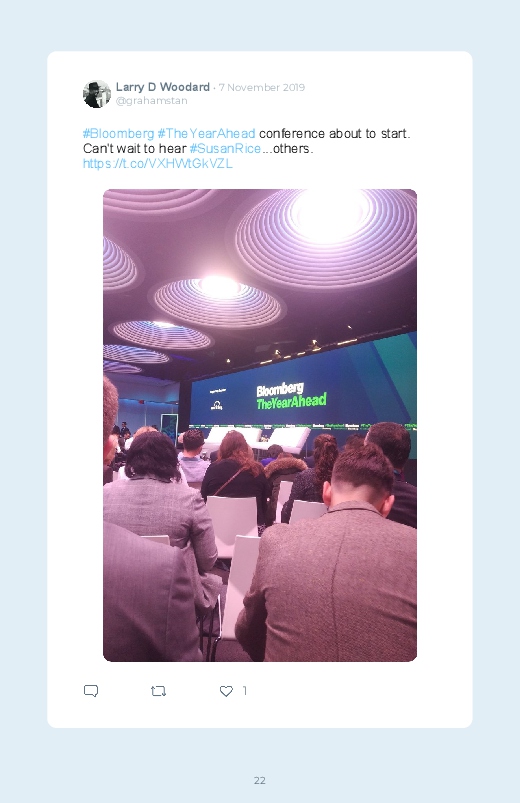Screen dimensions: 520x803
Task: Click the Larry D Woodard author name
Action: (163, 87)
